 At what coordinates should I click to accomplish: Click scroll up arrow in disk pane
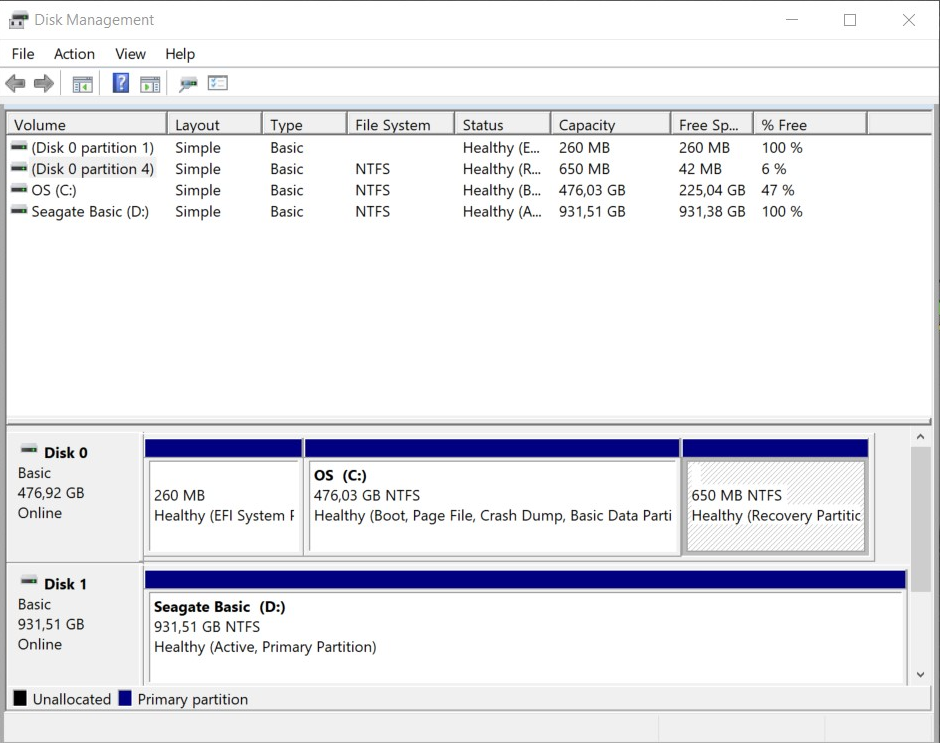pos(920,437)
